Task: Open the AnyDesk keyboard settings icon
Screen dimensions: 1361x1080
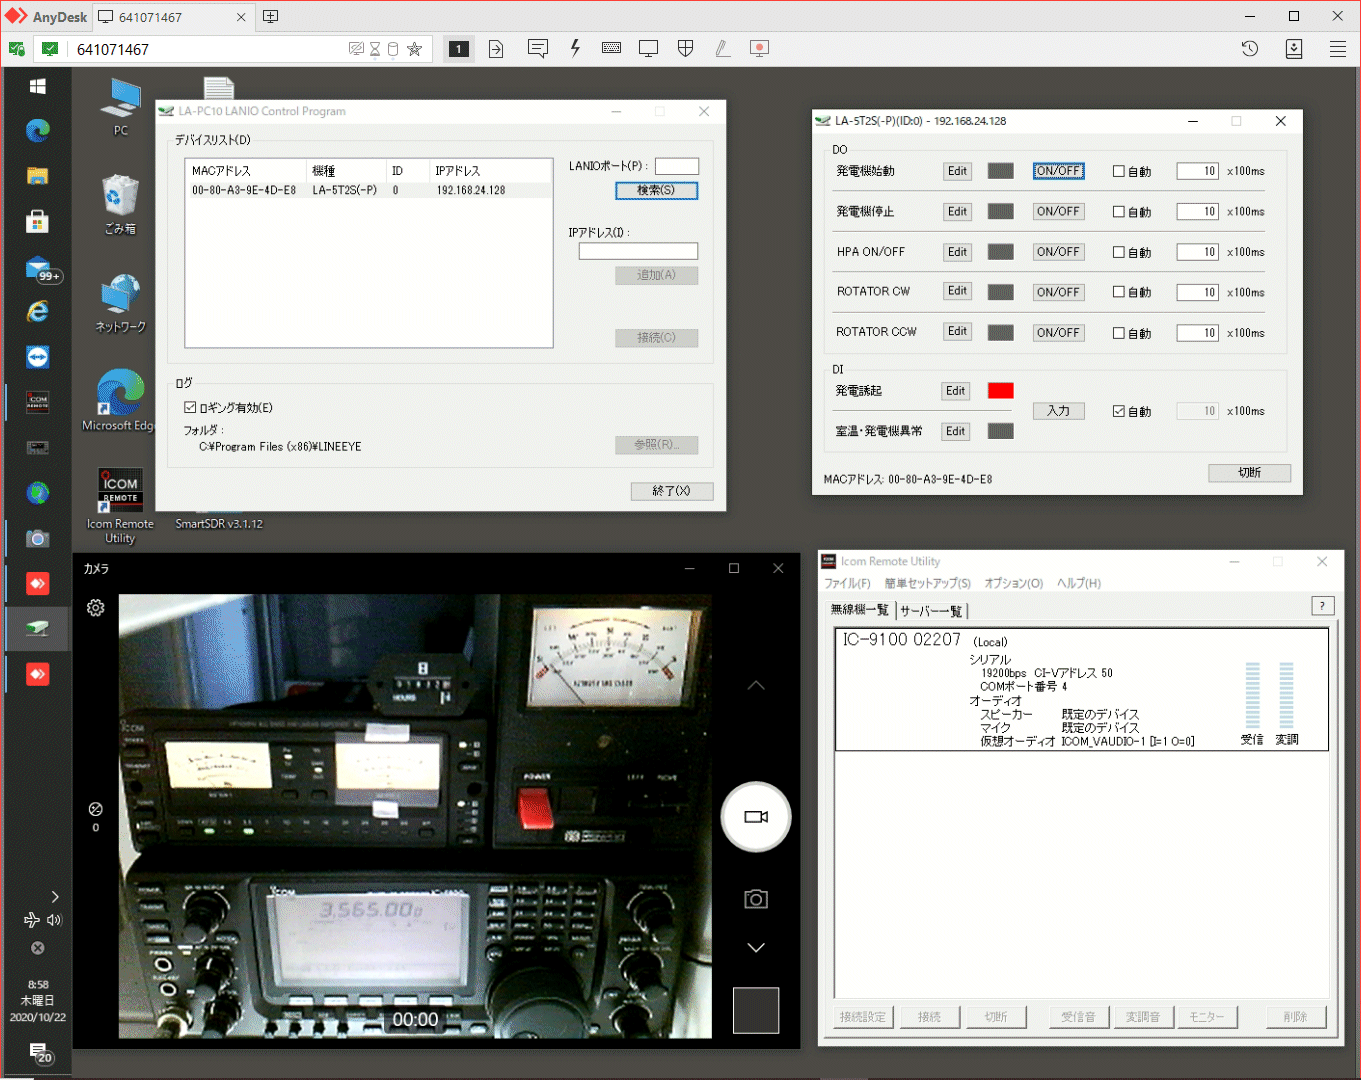Action: coord(611,49)
